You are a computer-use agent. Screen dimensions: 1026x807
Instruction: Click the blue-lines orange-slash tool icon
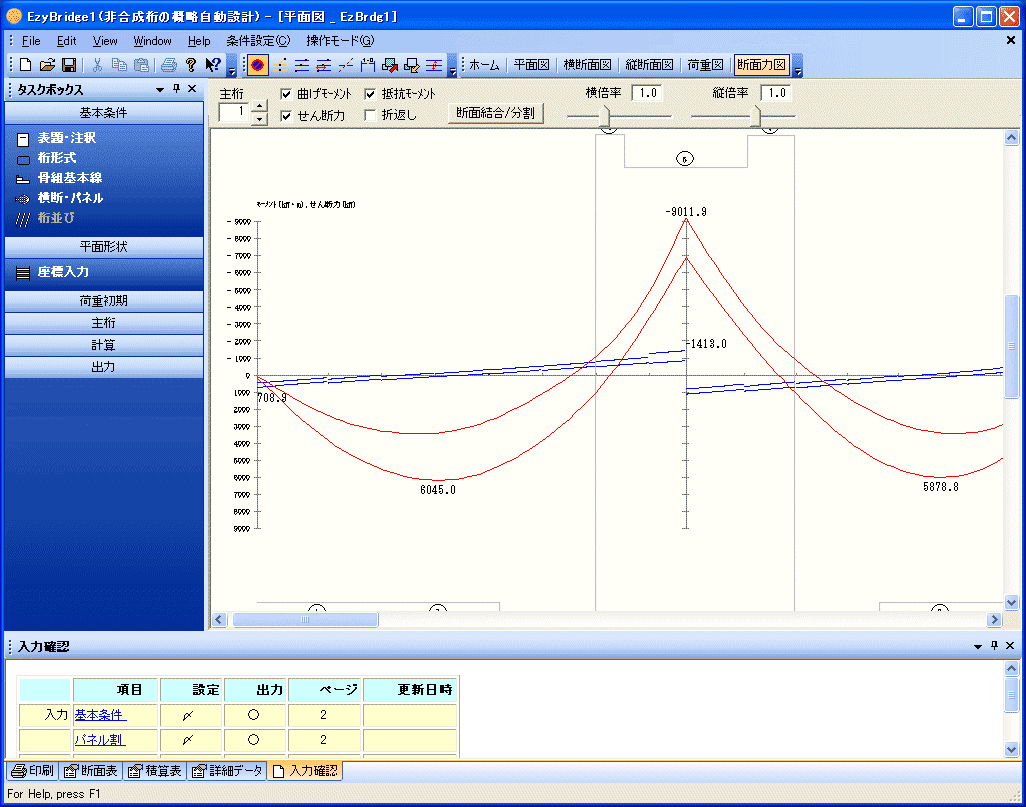coord(302,65)
